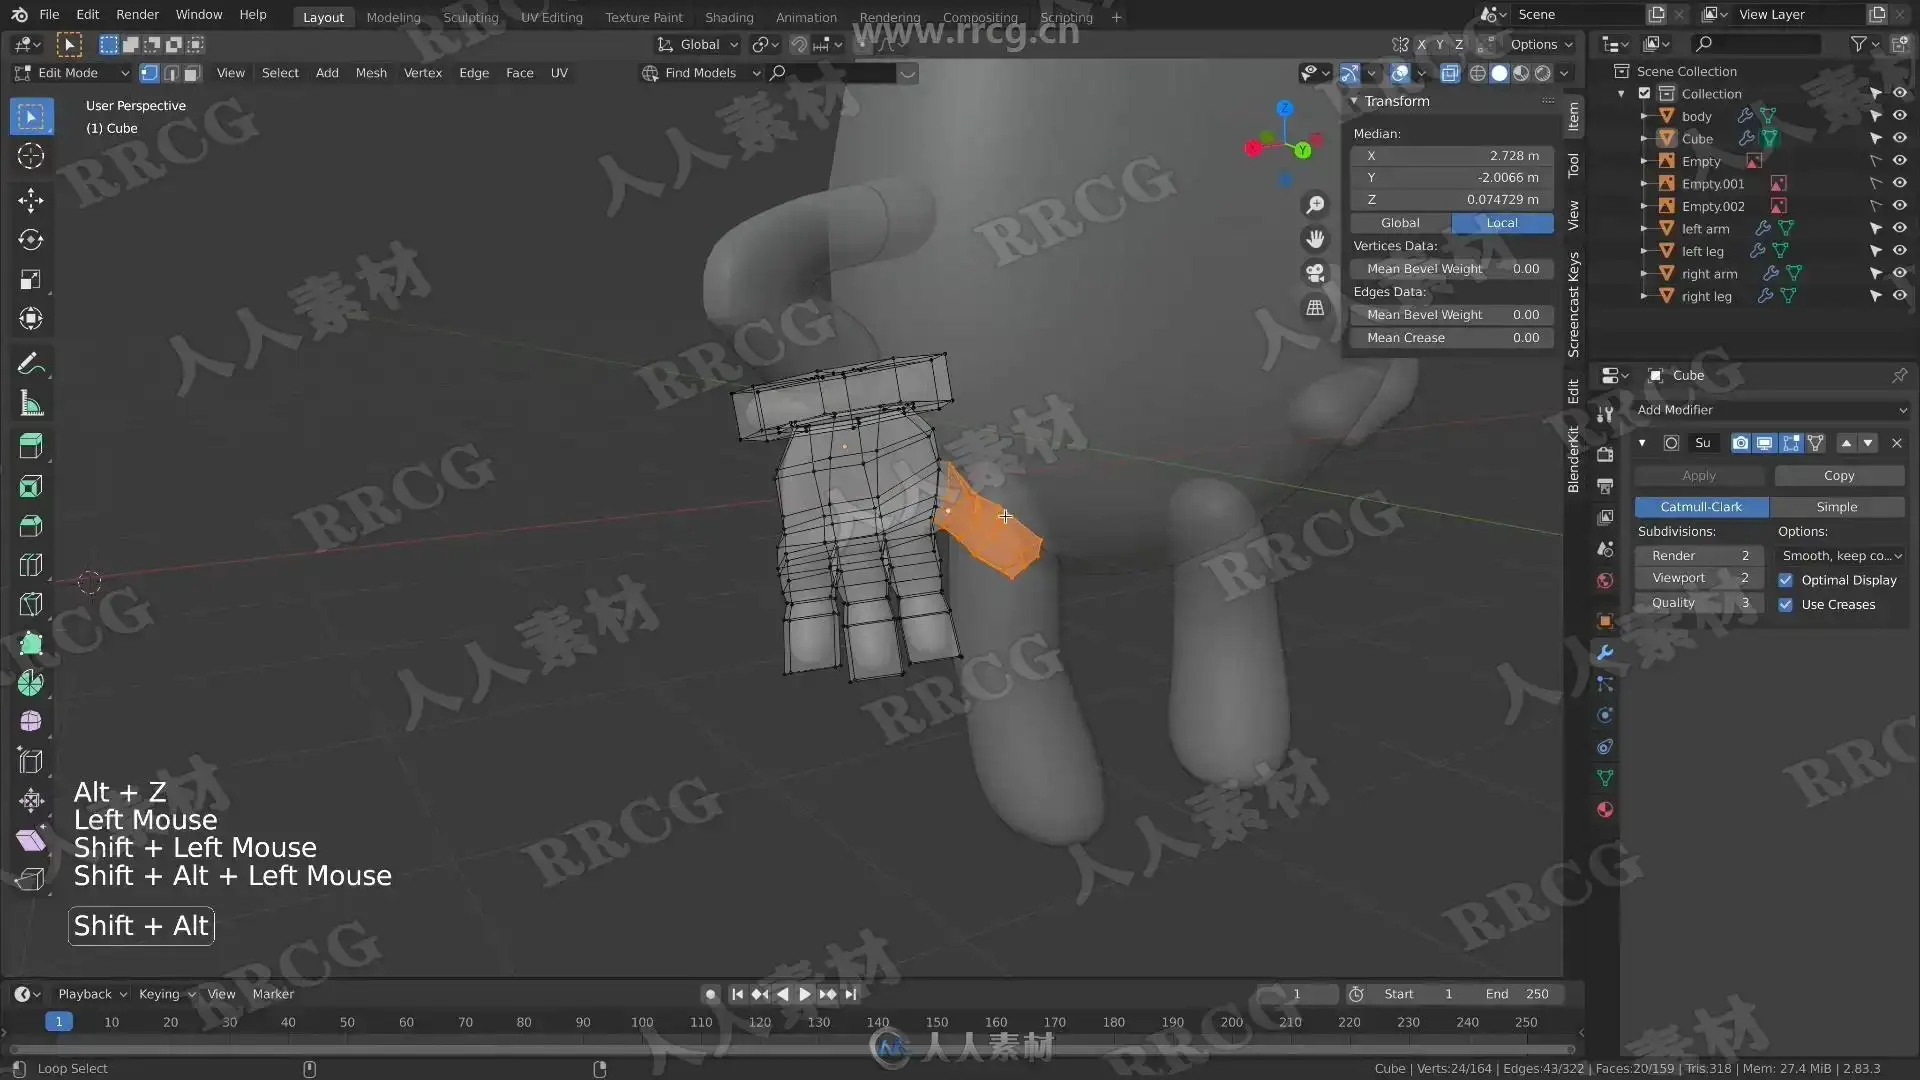The width and height of the screenshot is (1920, 1080).
Task: Toggle the Optimal Display checkbox
Action: pos(1785,580)
